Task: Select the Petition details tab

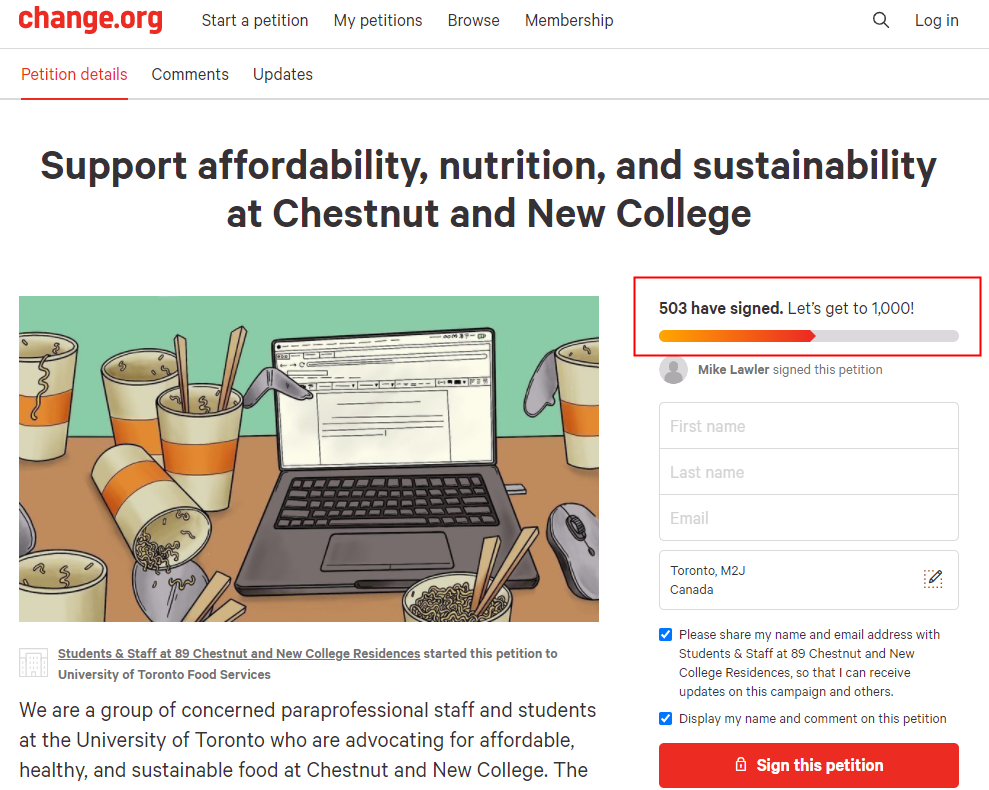Action: [74, 74]
